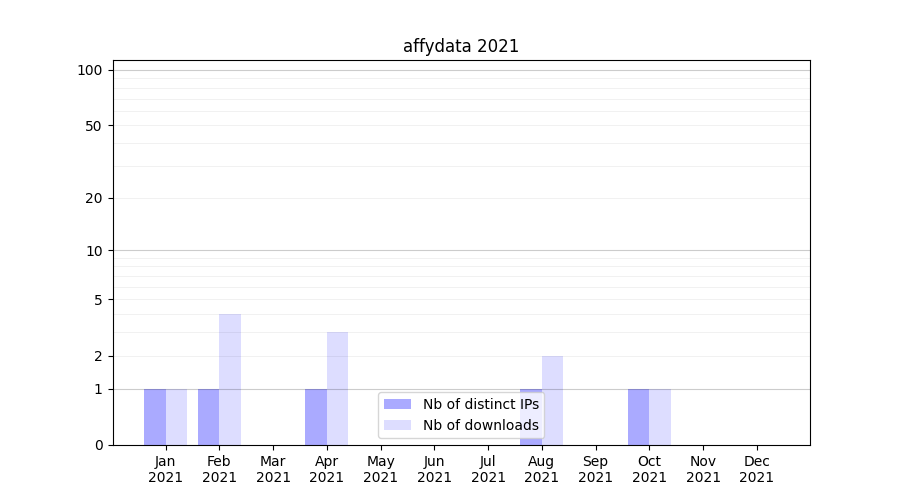Click the 'Dec 2021' x-axis label

(x=757, y=469)
